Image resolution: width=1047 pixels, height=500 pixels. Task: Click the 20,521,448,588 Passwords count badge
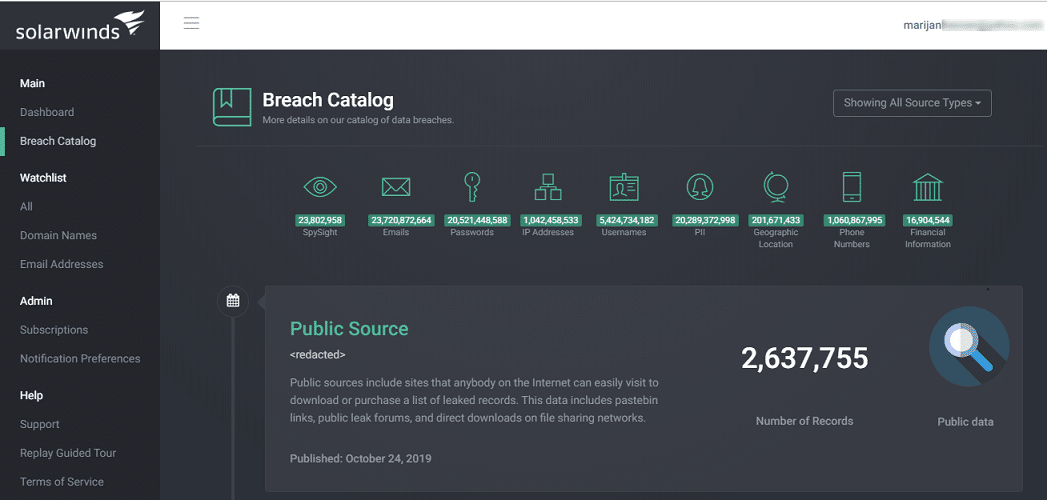[477, 220]
